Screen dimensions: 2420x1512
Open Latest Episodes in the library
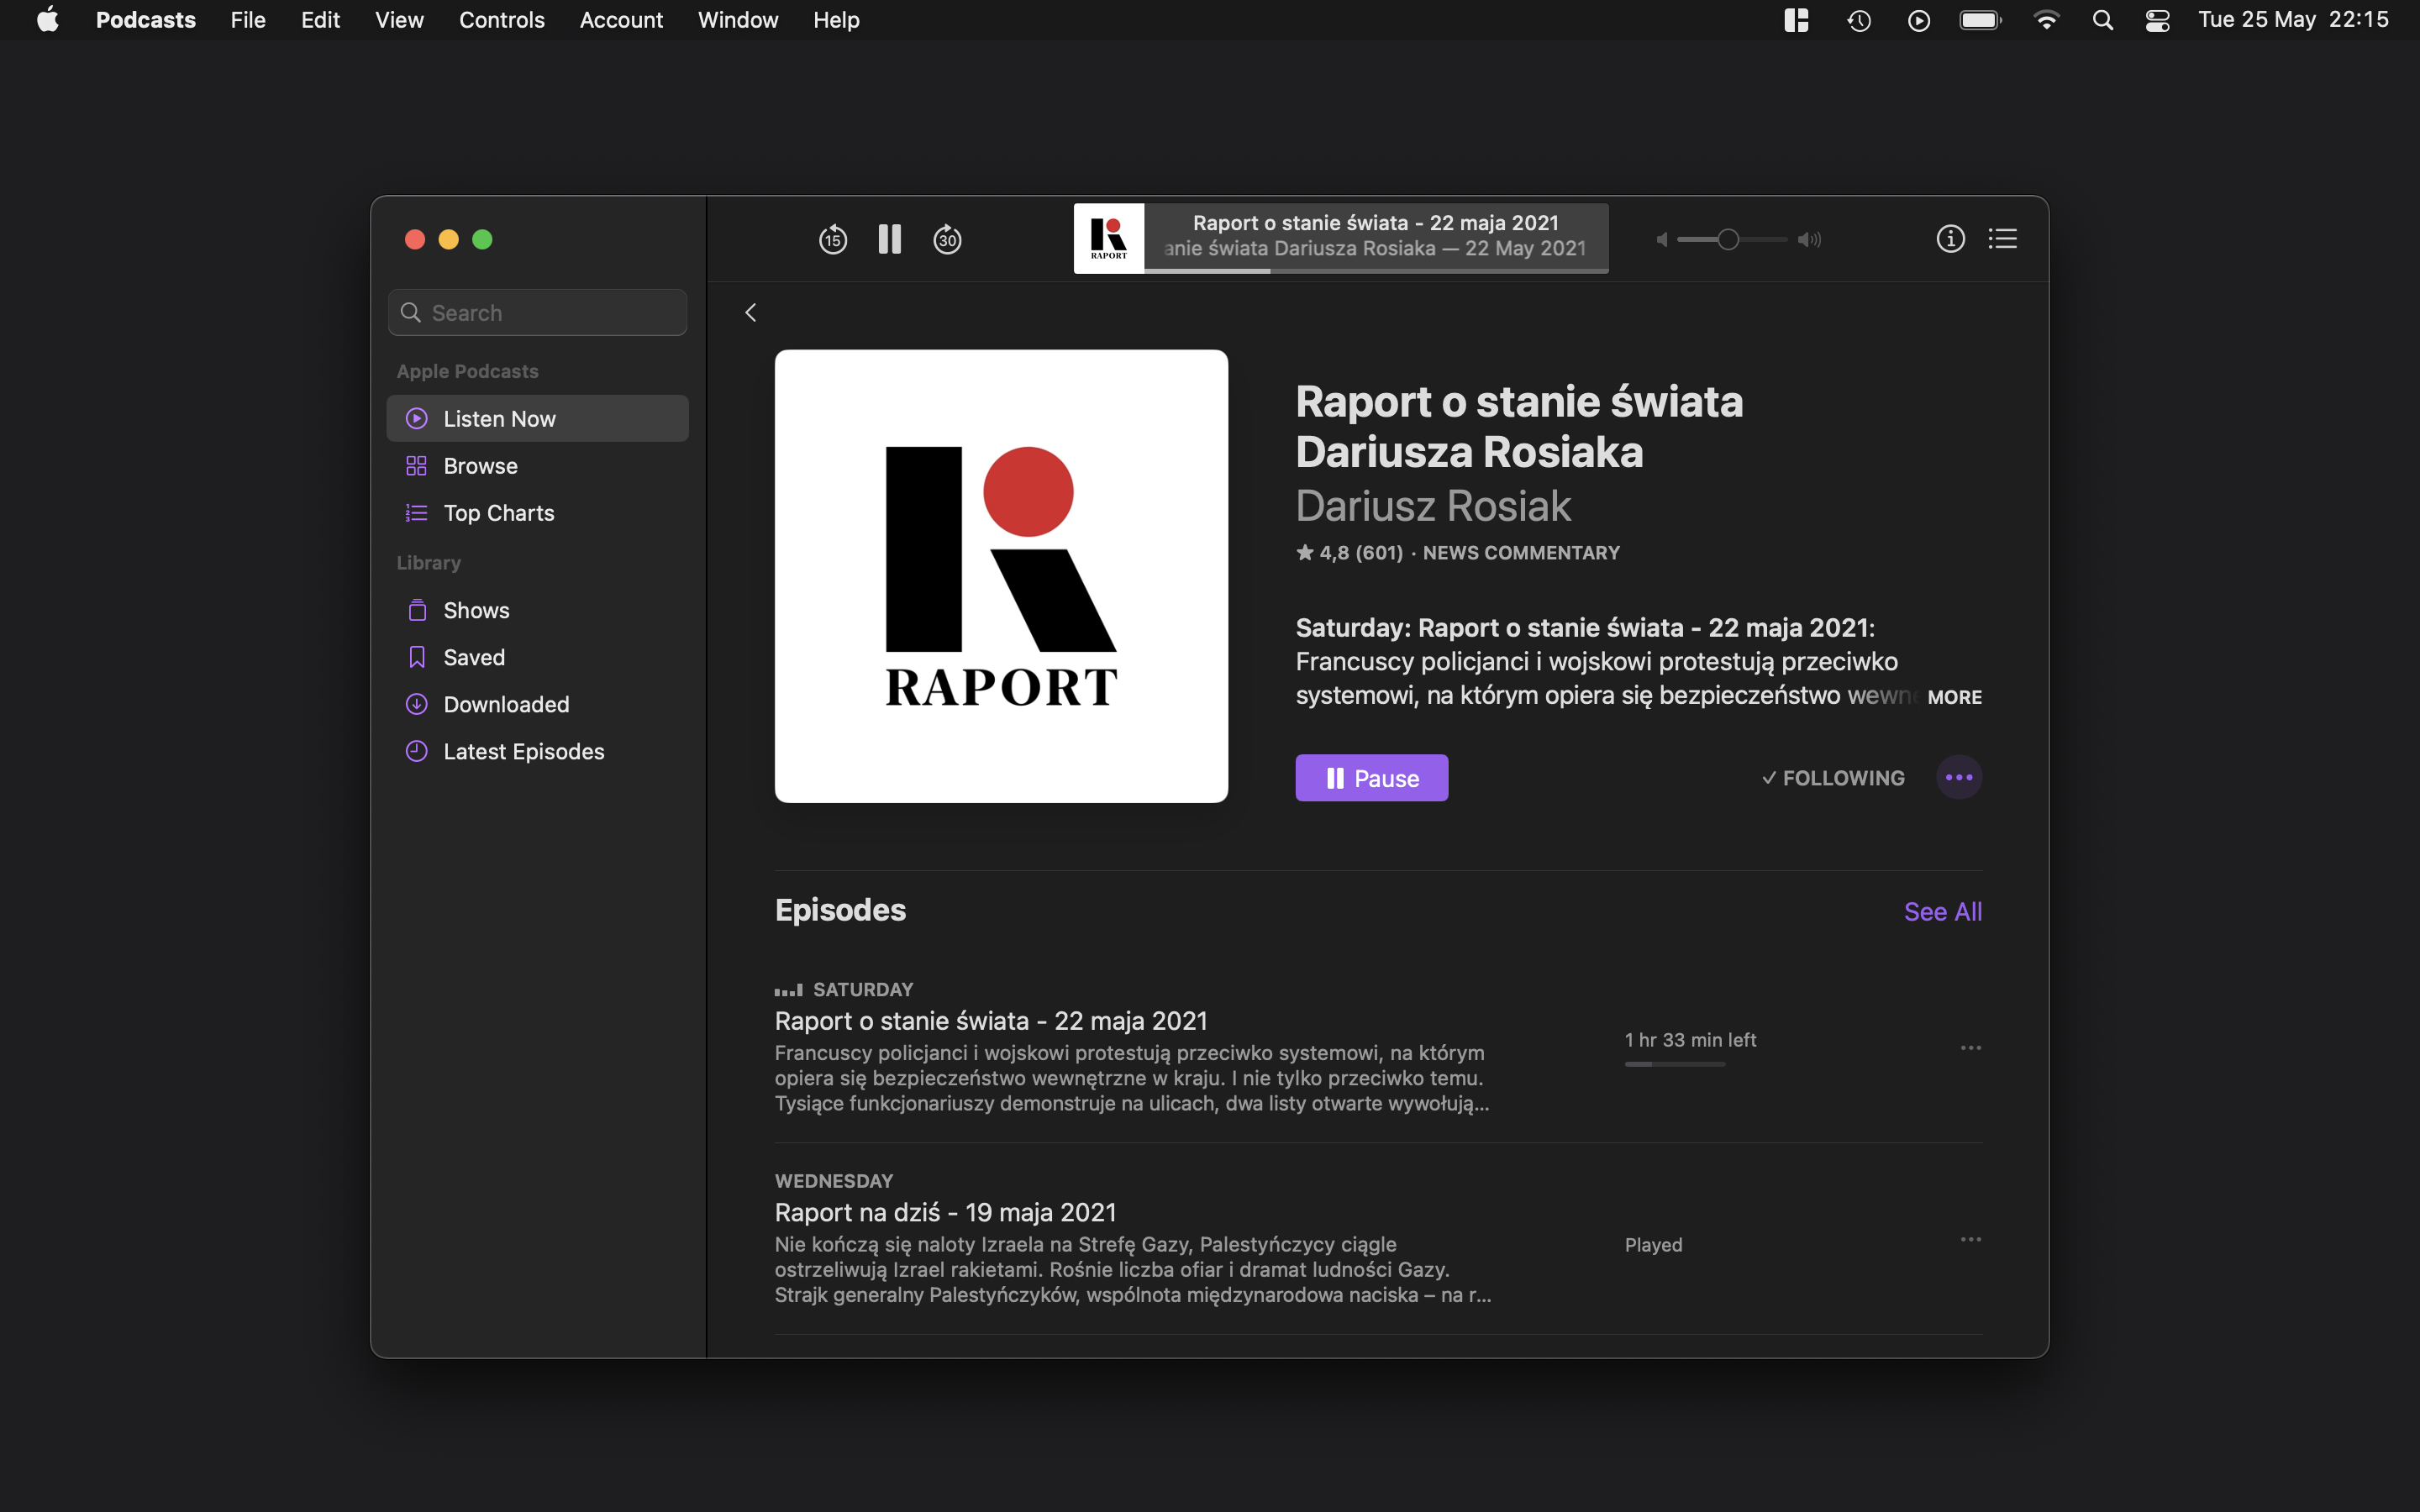tap(537, 751)
